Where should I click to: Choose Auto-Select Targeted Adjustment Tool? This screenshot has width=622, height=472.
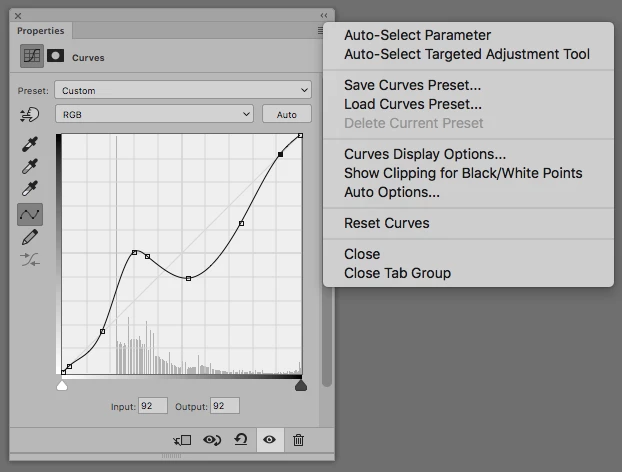click(x=467, y=54)
